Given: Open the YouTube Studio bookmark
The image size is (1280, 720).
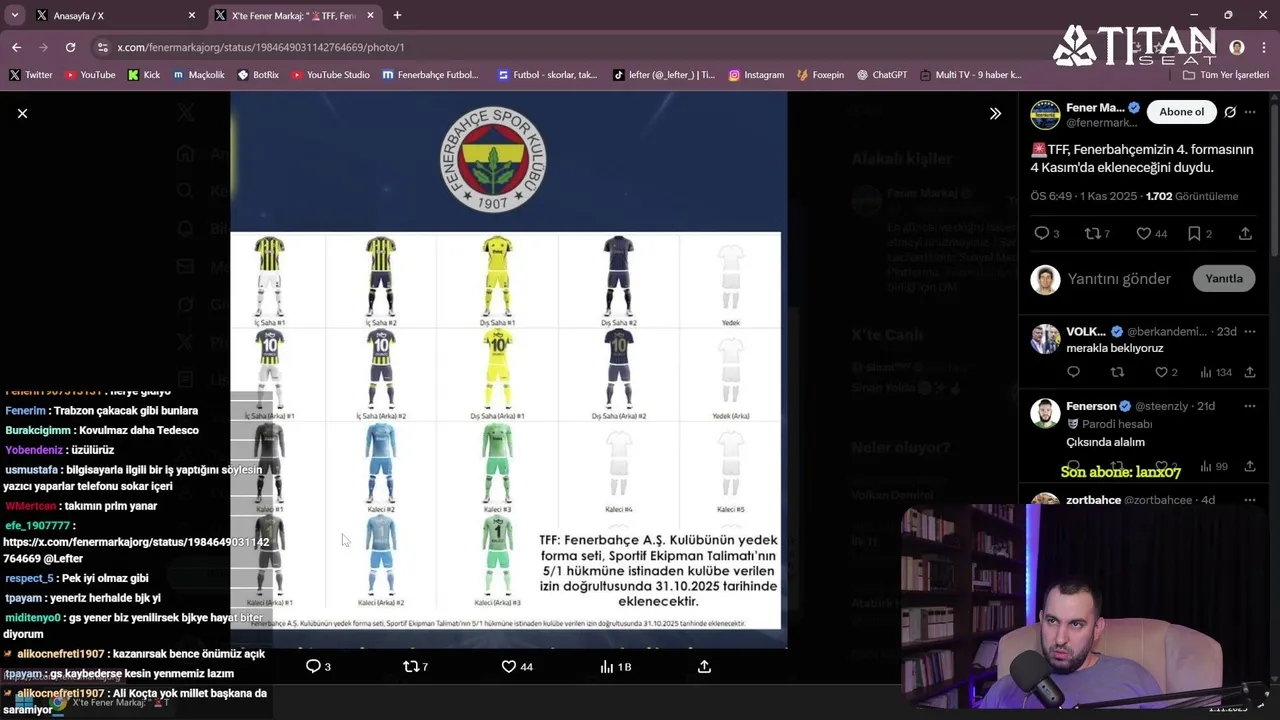Looking at the screenshot, I should click(x=330, y=75).
